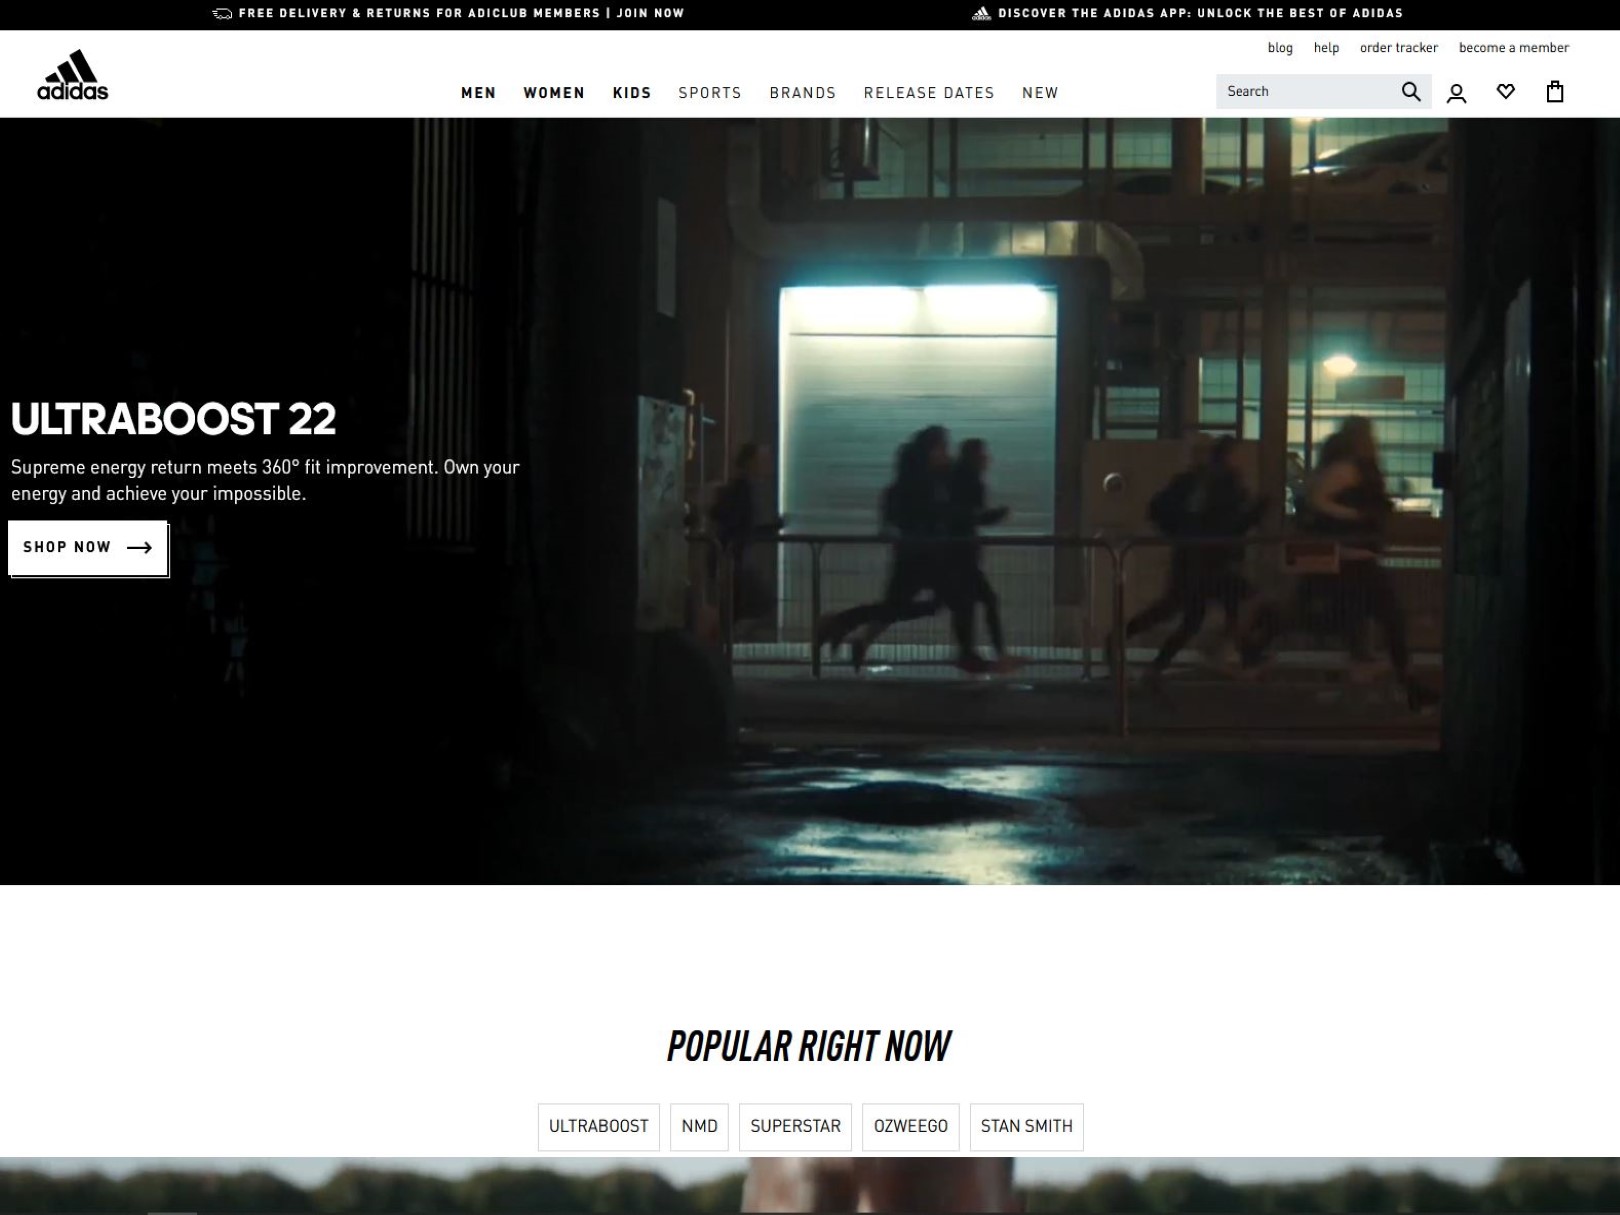Screen dimensions: 1620x1215
Task: Open the BRANDS menu
Action: pyautogui.click(x=803, y=93)
